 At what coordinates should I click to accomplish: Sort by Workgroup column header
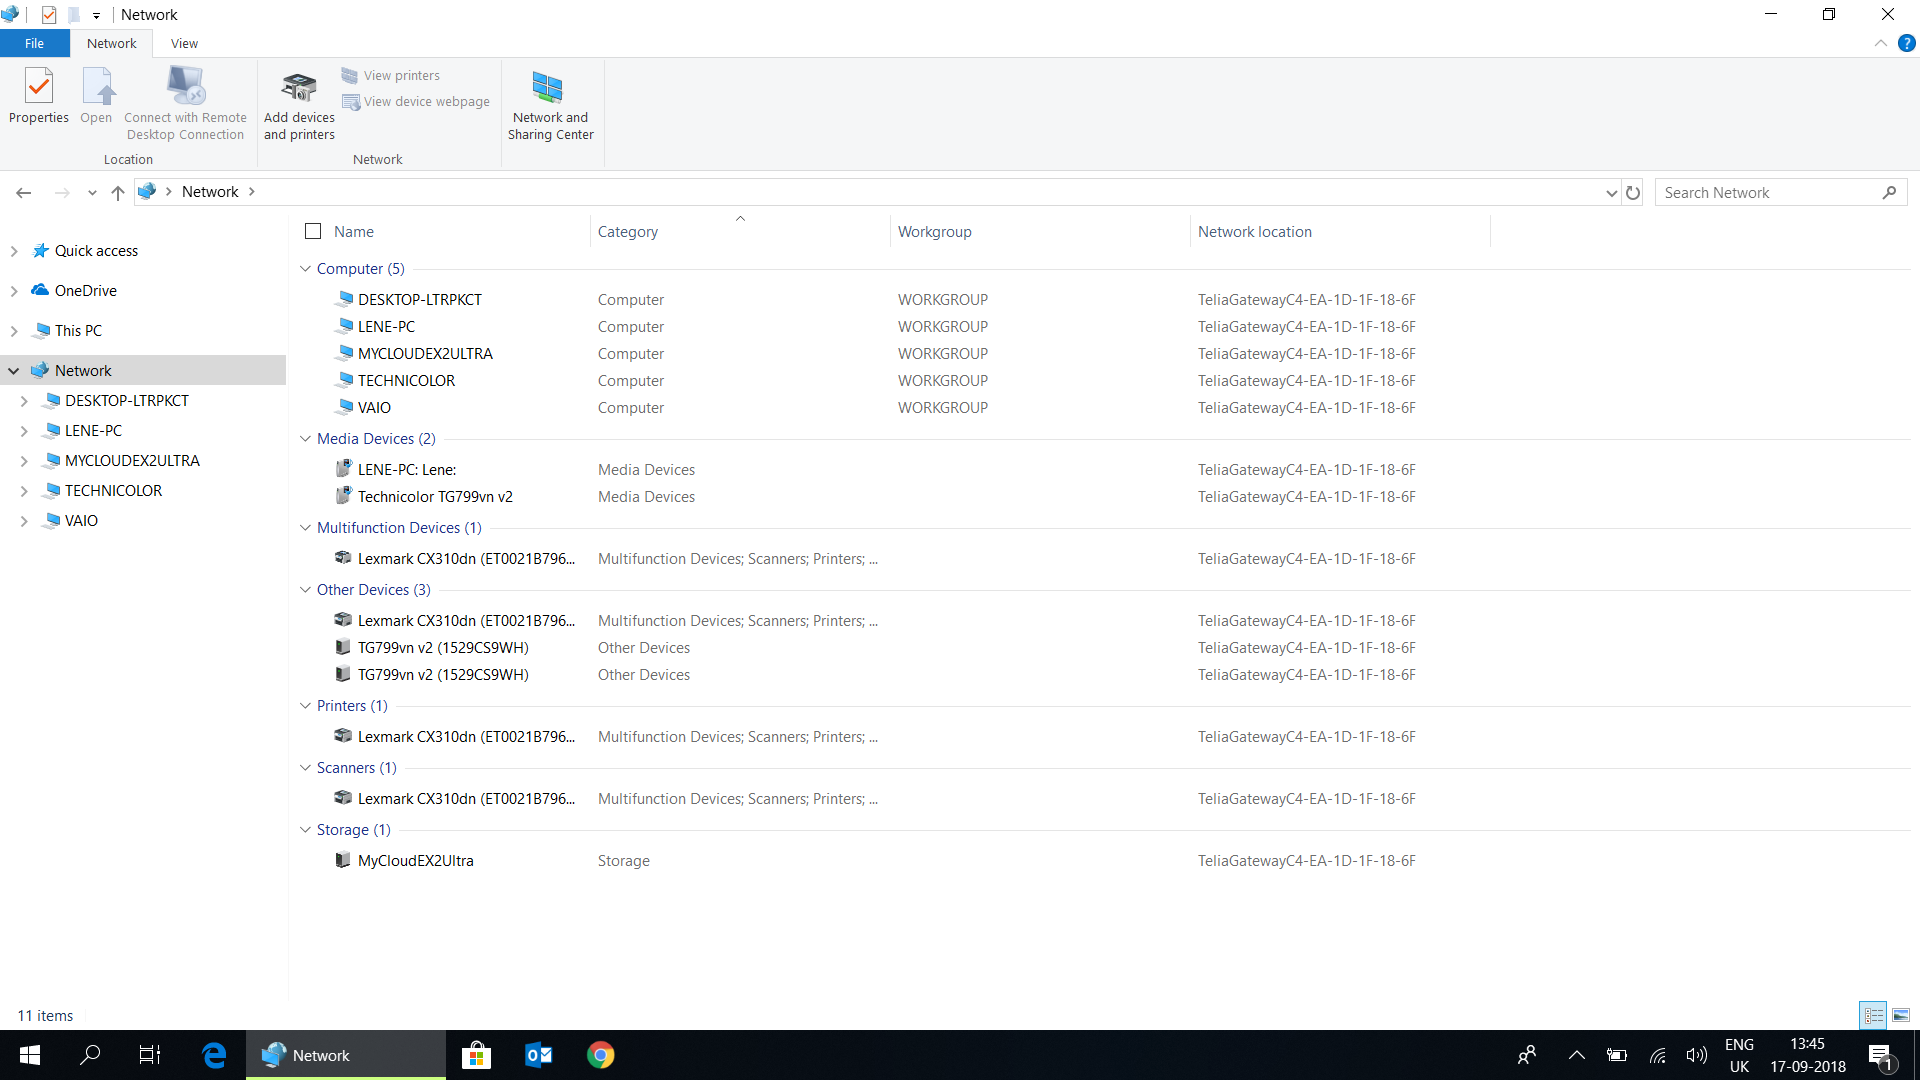coord(1040,231)
